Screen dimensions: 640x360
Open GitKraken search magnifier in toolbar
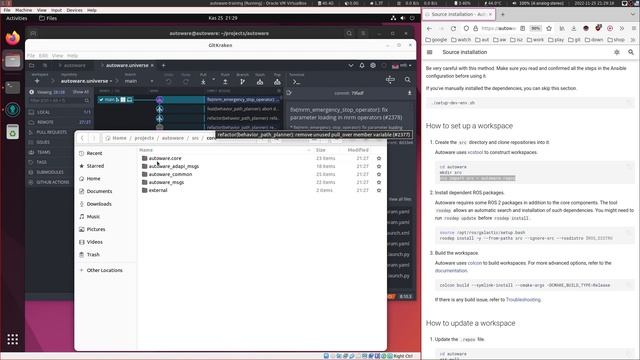tap(407, 80)
